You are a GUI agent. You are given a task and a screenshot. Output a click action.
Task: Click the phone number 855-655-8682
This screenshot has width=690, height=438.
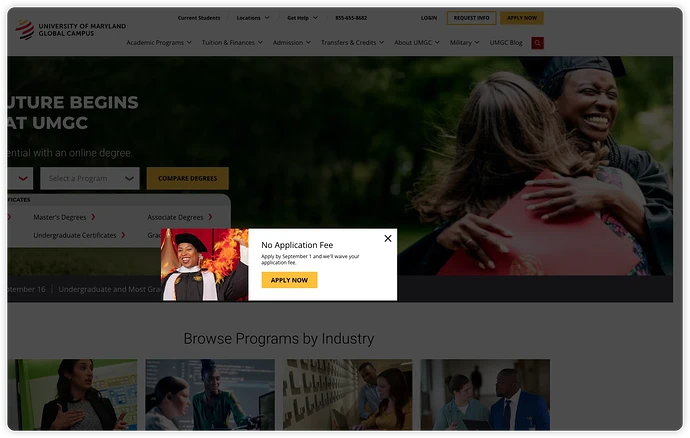351,18
